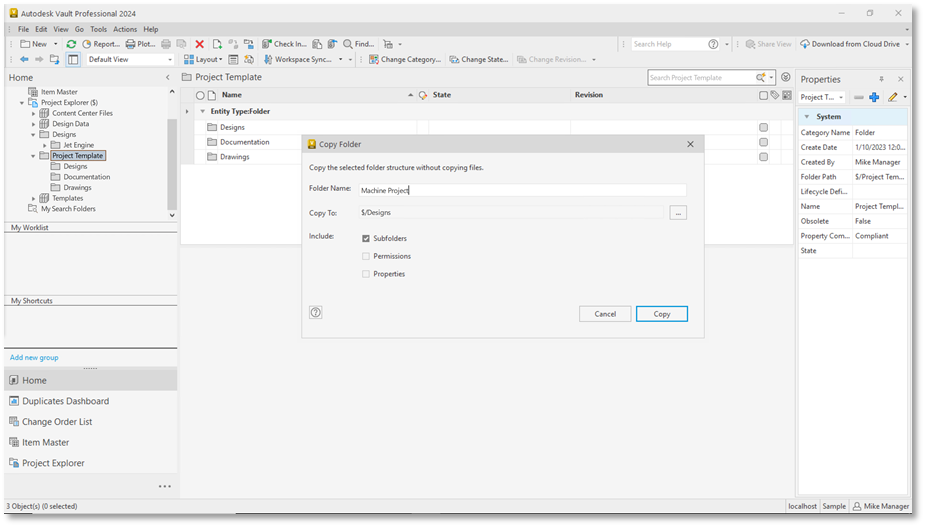The height and width of the screenshot is (527, 925).
Task: Open the Actions menu
Action: click(x=125, y=30)
